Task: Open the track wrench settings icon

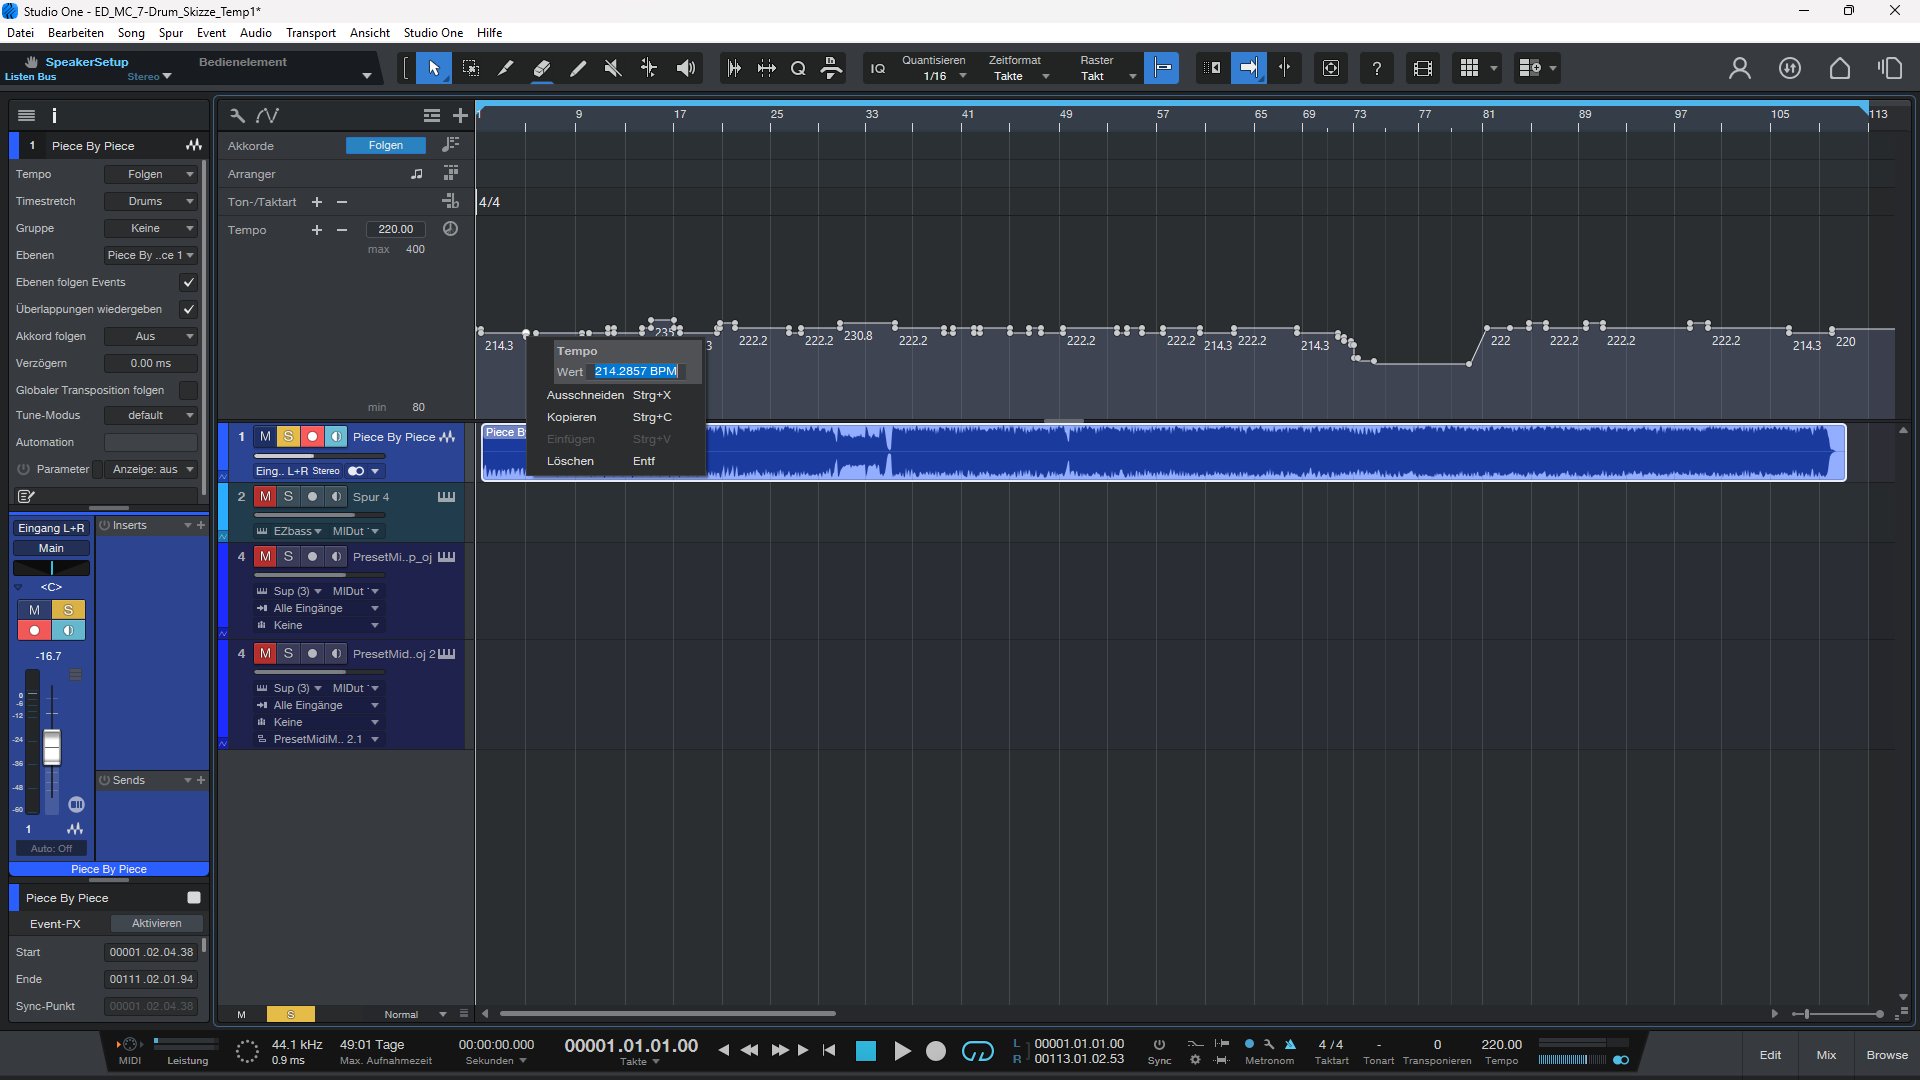Action: coord(237,115)
